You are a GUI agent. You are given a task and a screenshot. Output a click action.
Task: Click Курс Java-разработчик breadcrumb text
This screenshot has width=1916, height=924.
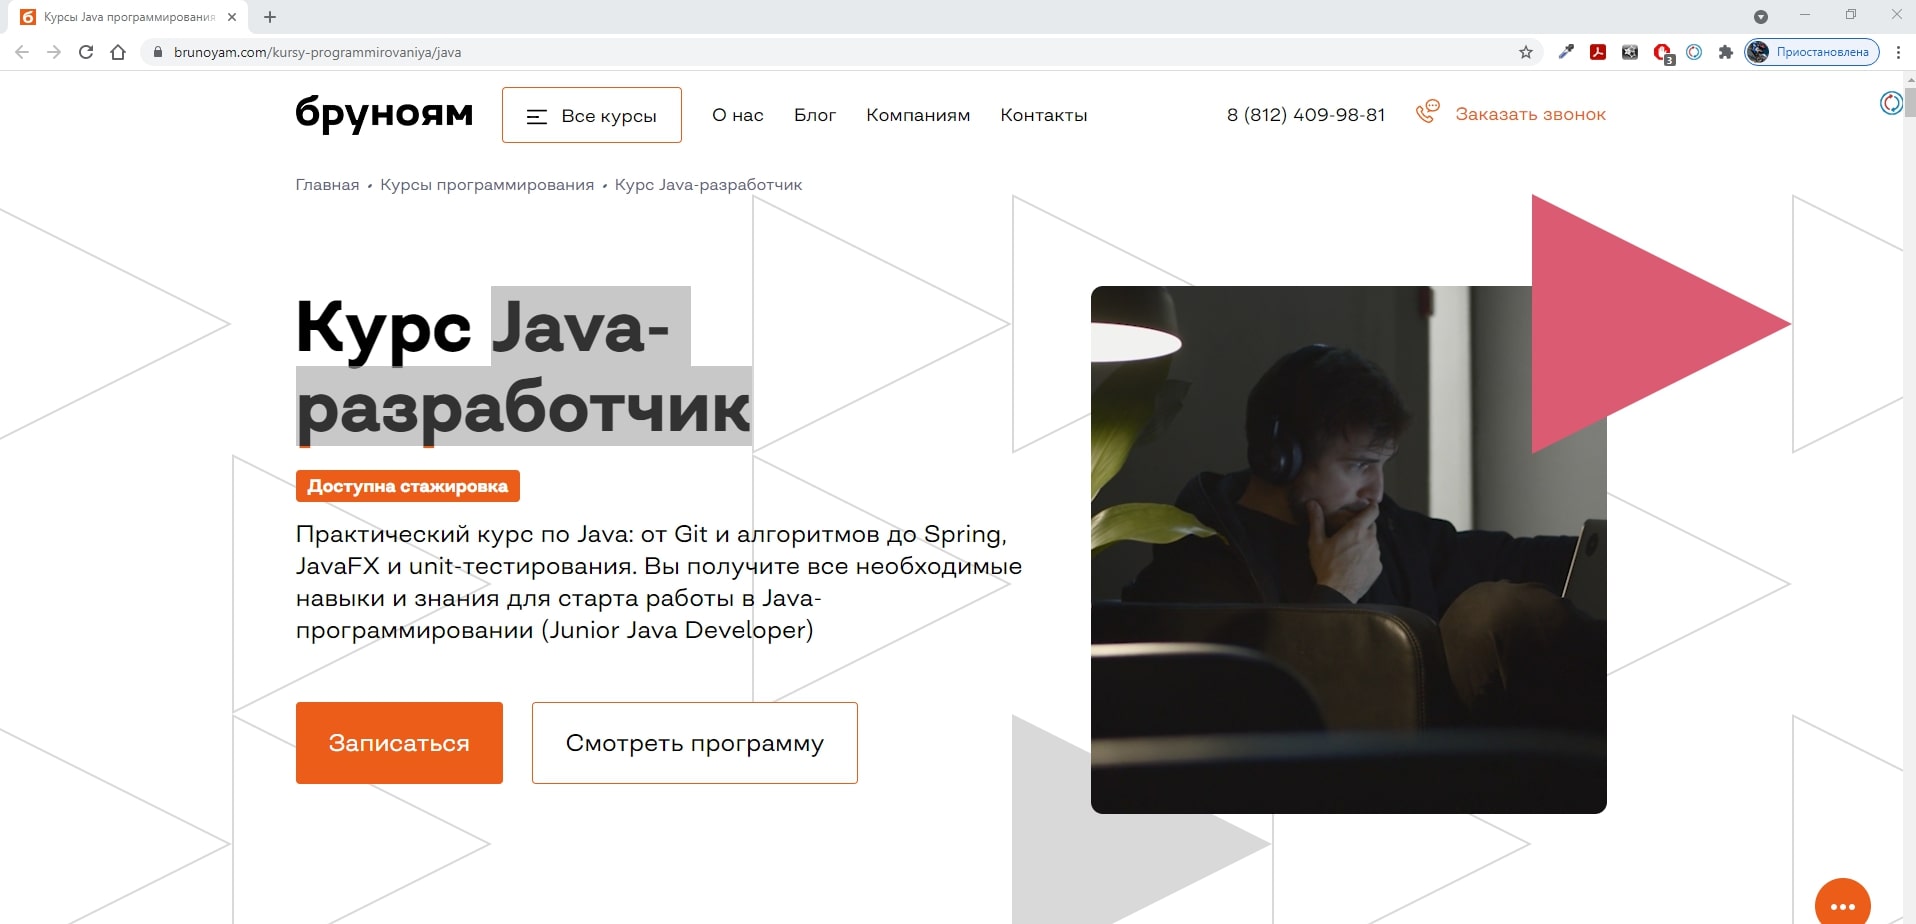tap(708, 185)
